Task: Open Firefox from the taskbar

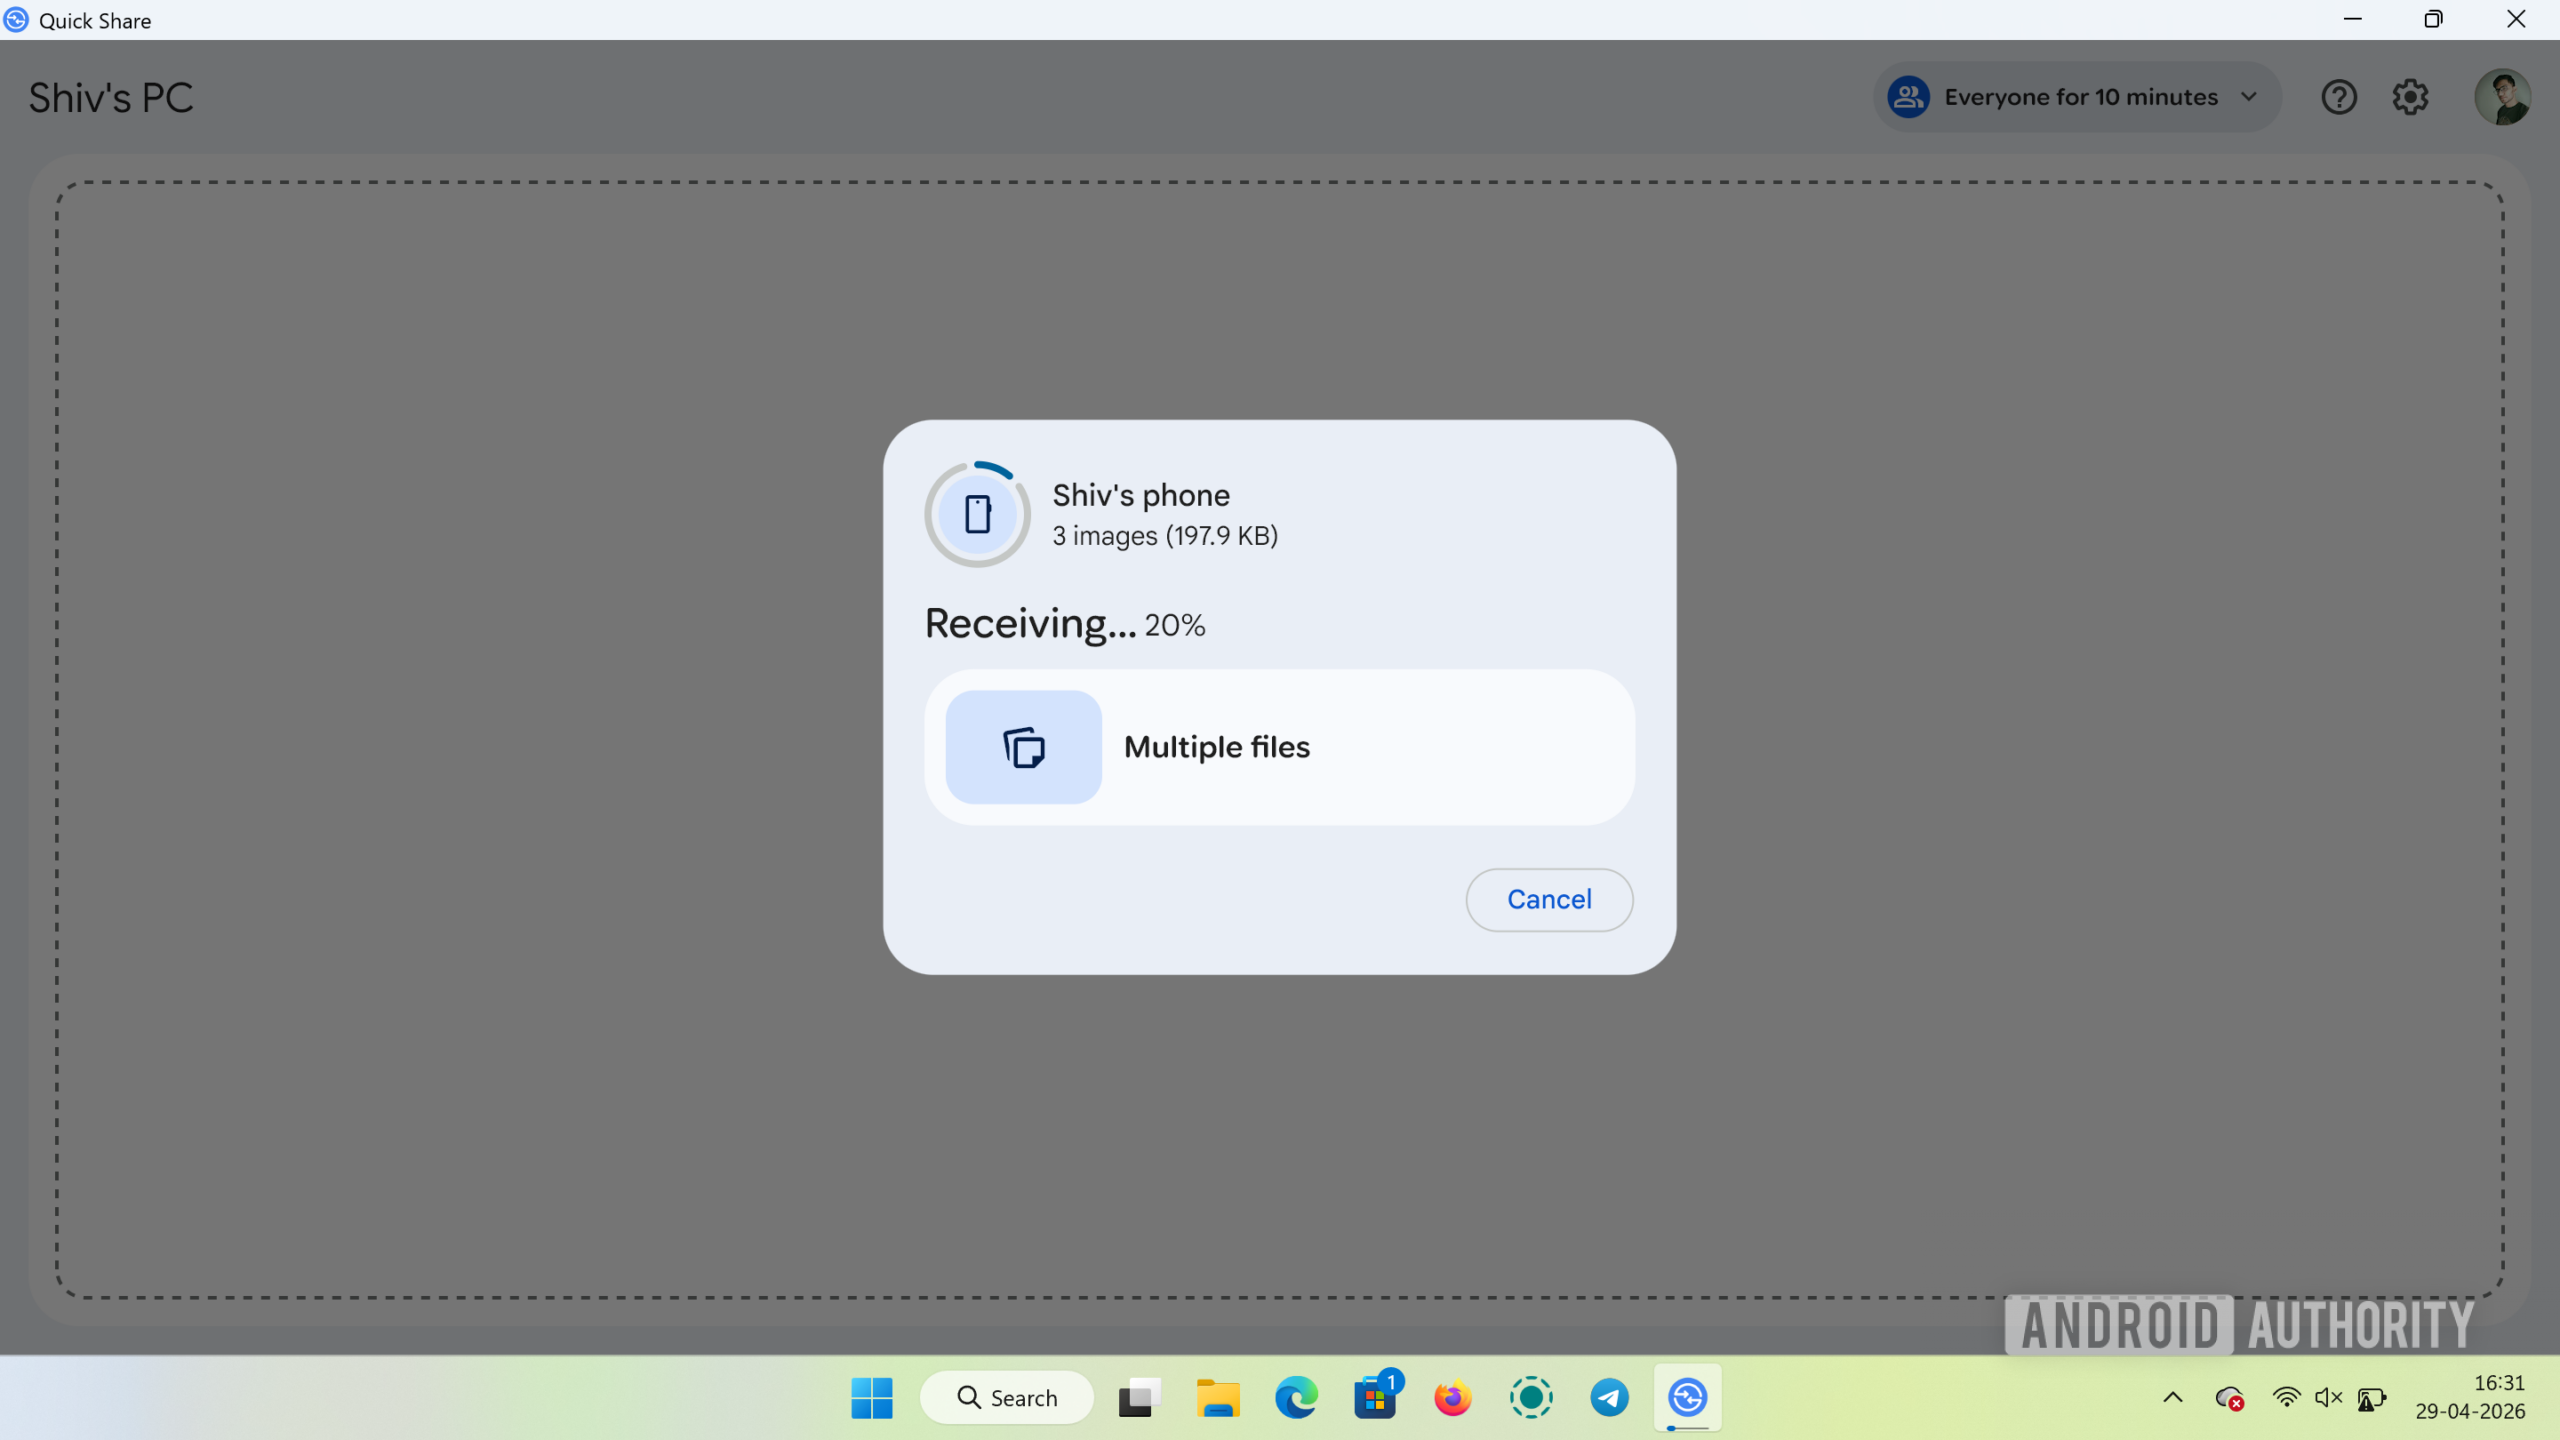Action: tap(1453, 1397)
